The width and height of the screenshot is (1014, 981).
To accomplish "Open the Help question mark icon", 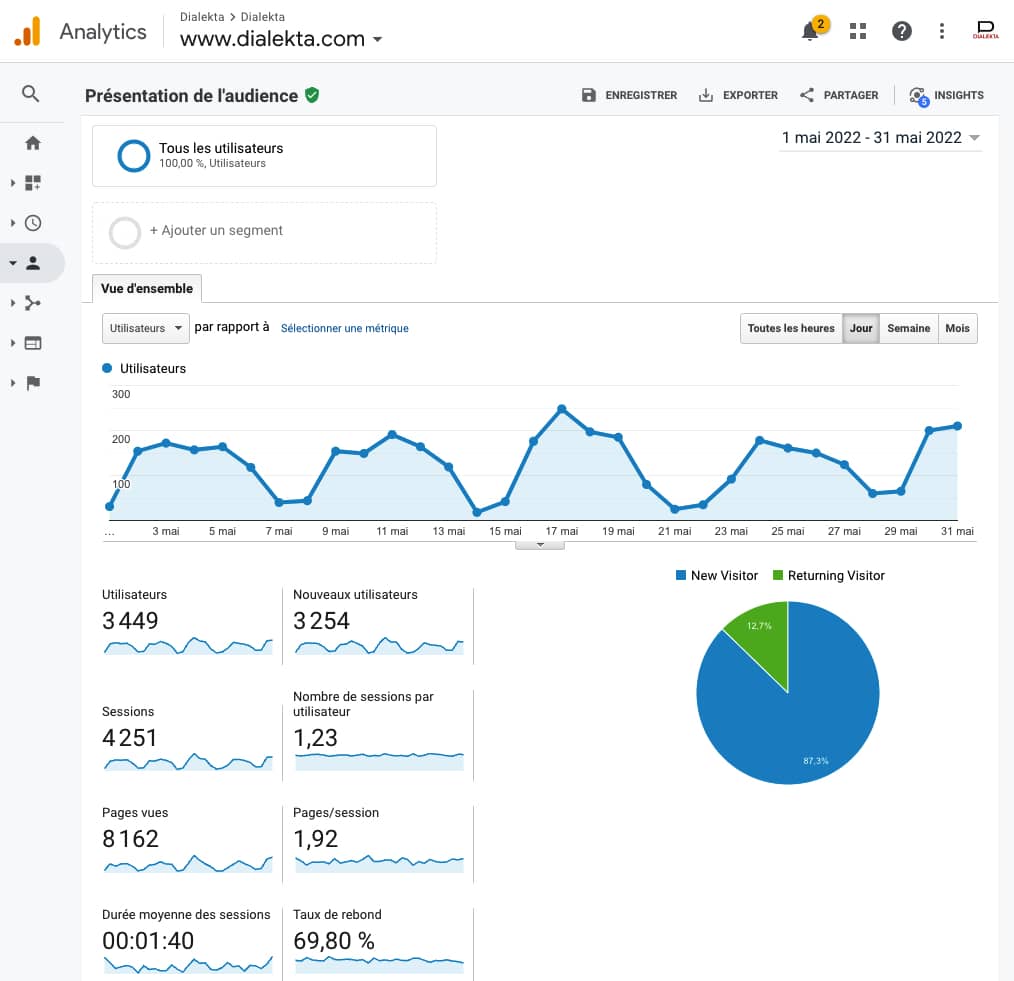I will (x=902, y=31).
